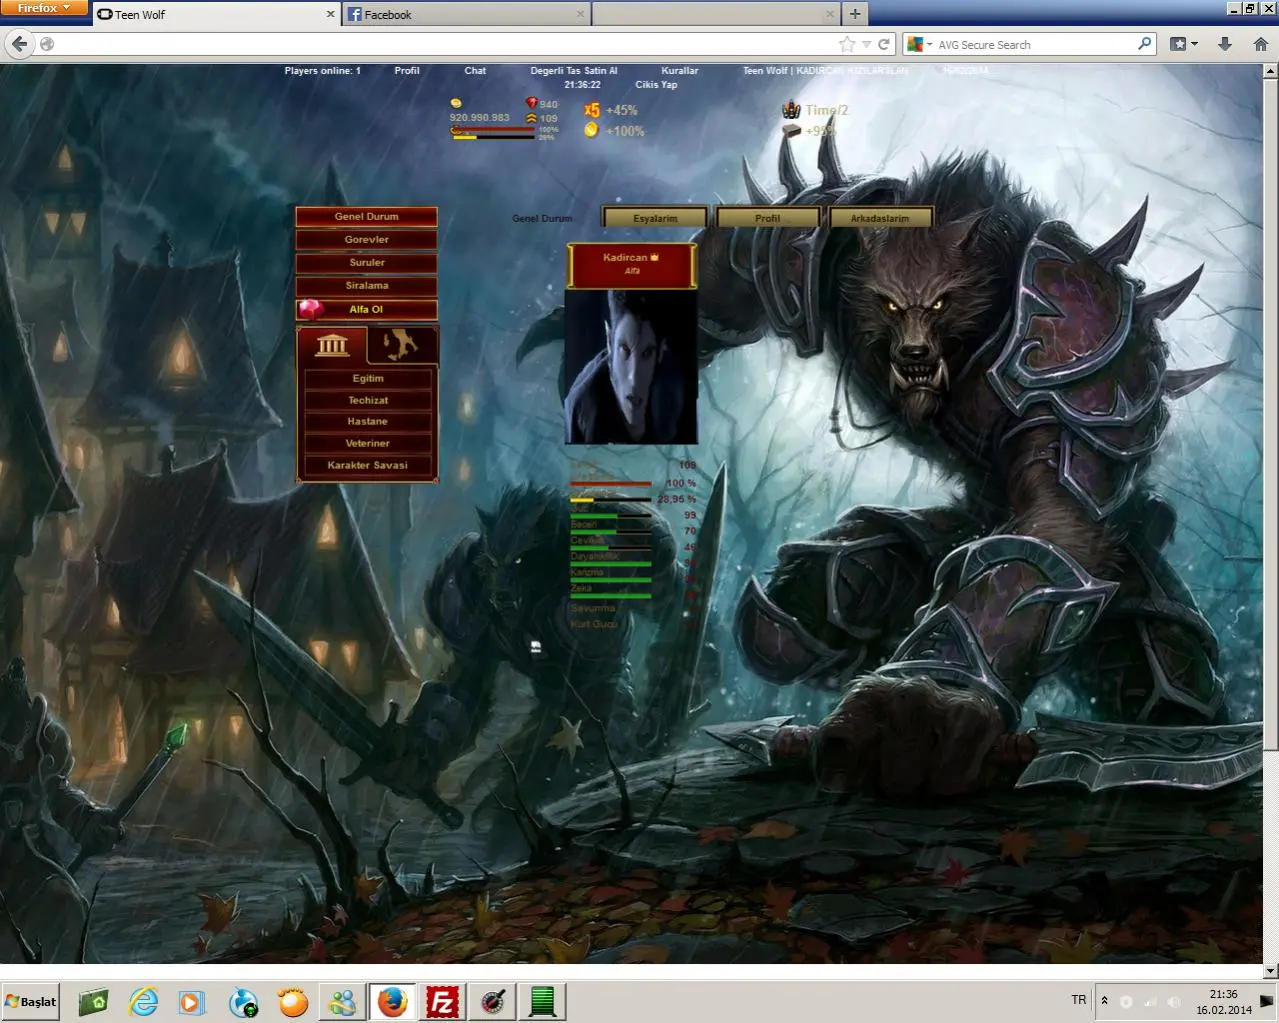Bookmark this page with the star icon
Viewport: 1279px width, 1023px height.
click(x=847, y=44)
